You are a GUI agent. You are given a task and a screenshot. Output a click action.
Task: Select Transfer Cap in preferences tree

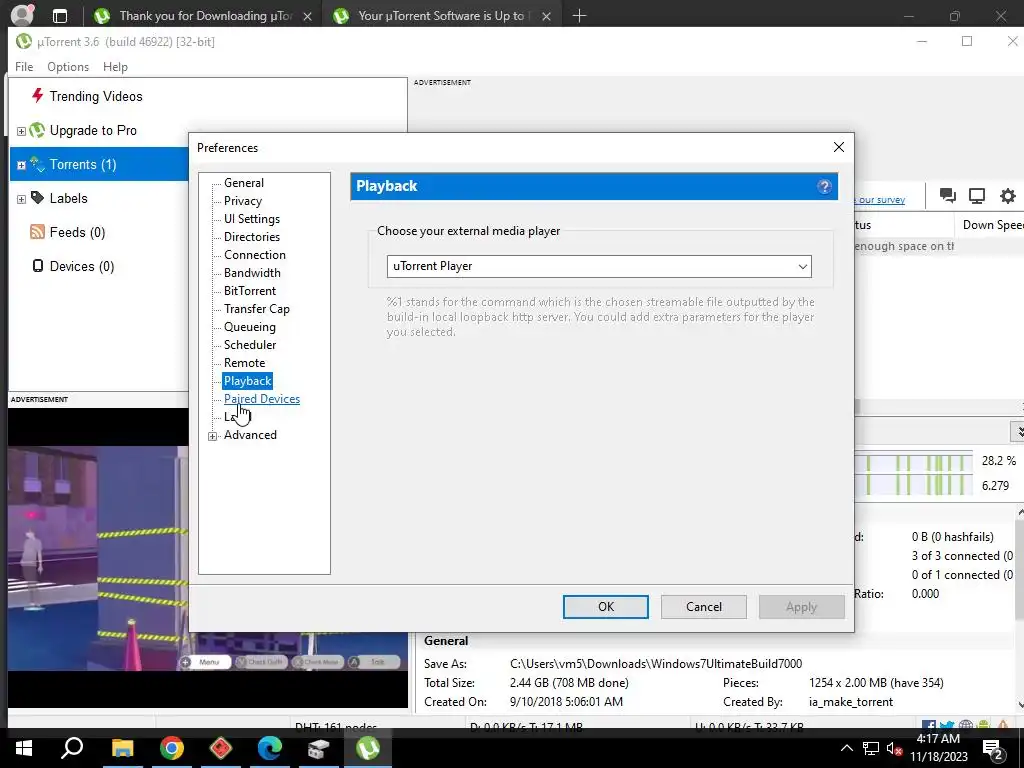pyautogui.click(x=257, y=309)
